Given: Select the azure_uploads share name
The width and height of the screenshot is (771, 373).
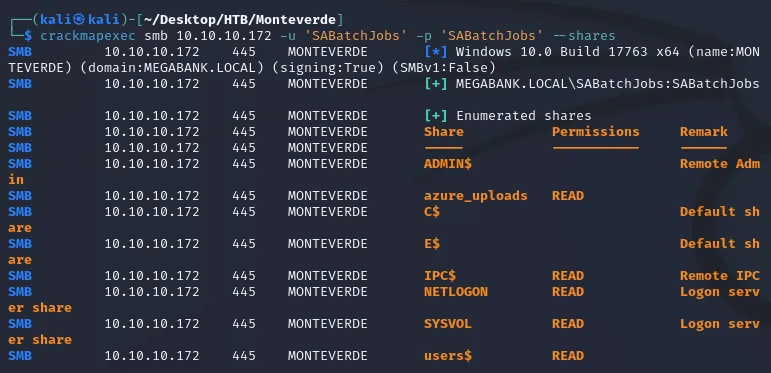Looking at the screenshot, I should tap(475, 196).
